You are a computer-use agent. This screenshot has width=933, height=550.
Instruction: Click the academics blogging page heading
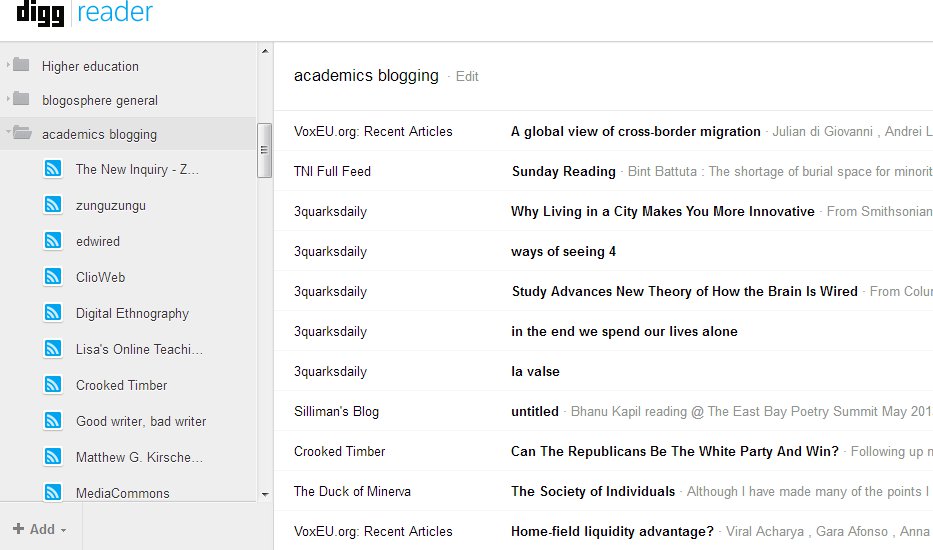coord(366,76)
